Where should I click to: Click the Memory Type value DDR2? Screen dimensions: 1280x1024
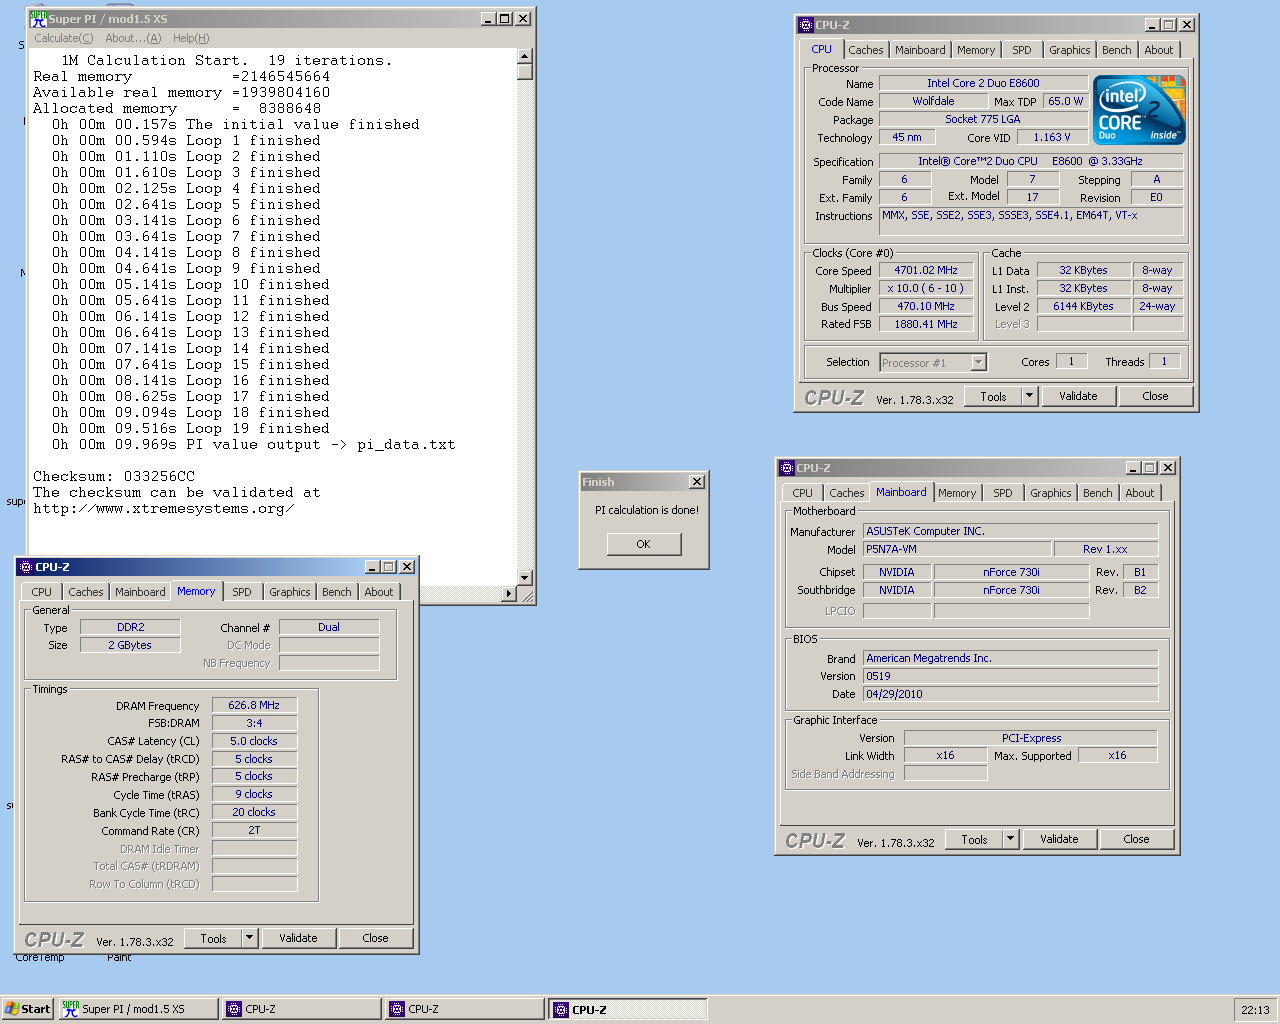pyautogui.click(x=131, y=627)
